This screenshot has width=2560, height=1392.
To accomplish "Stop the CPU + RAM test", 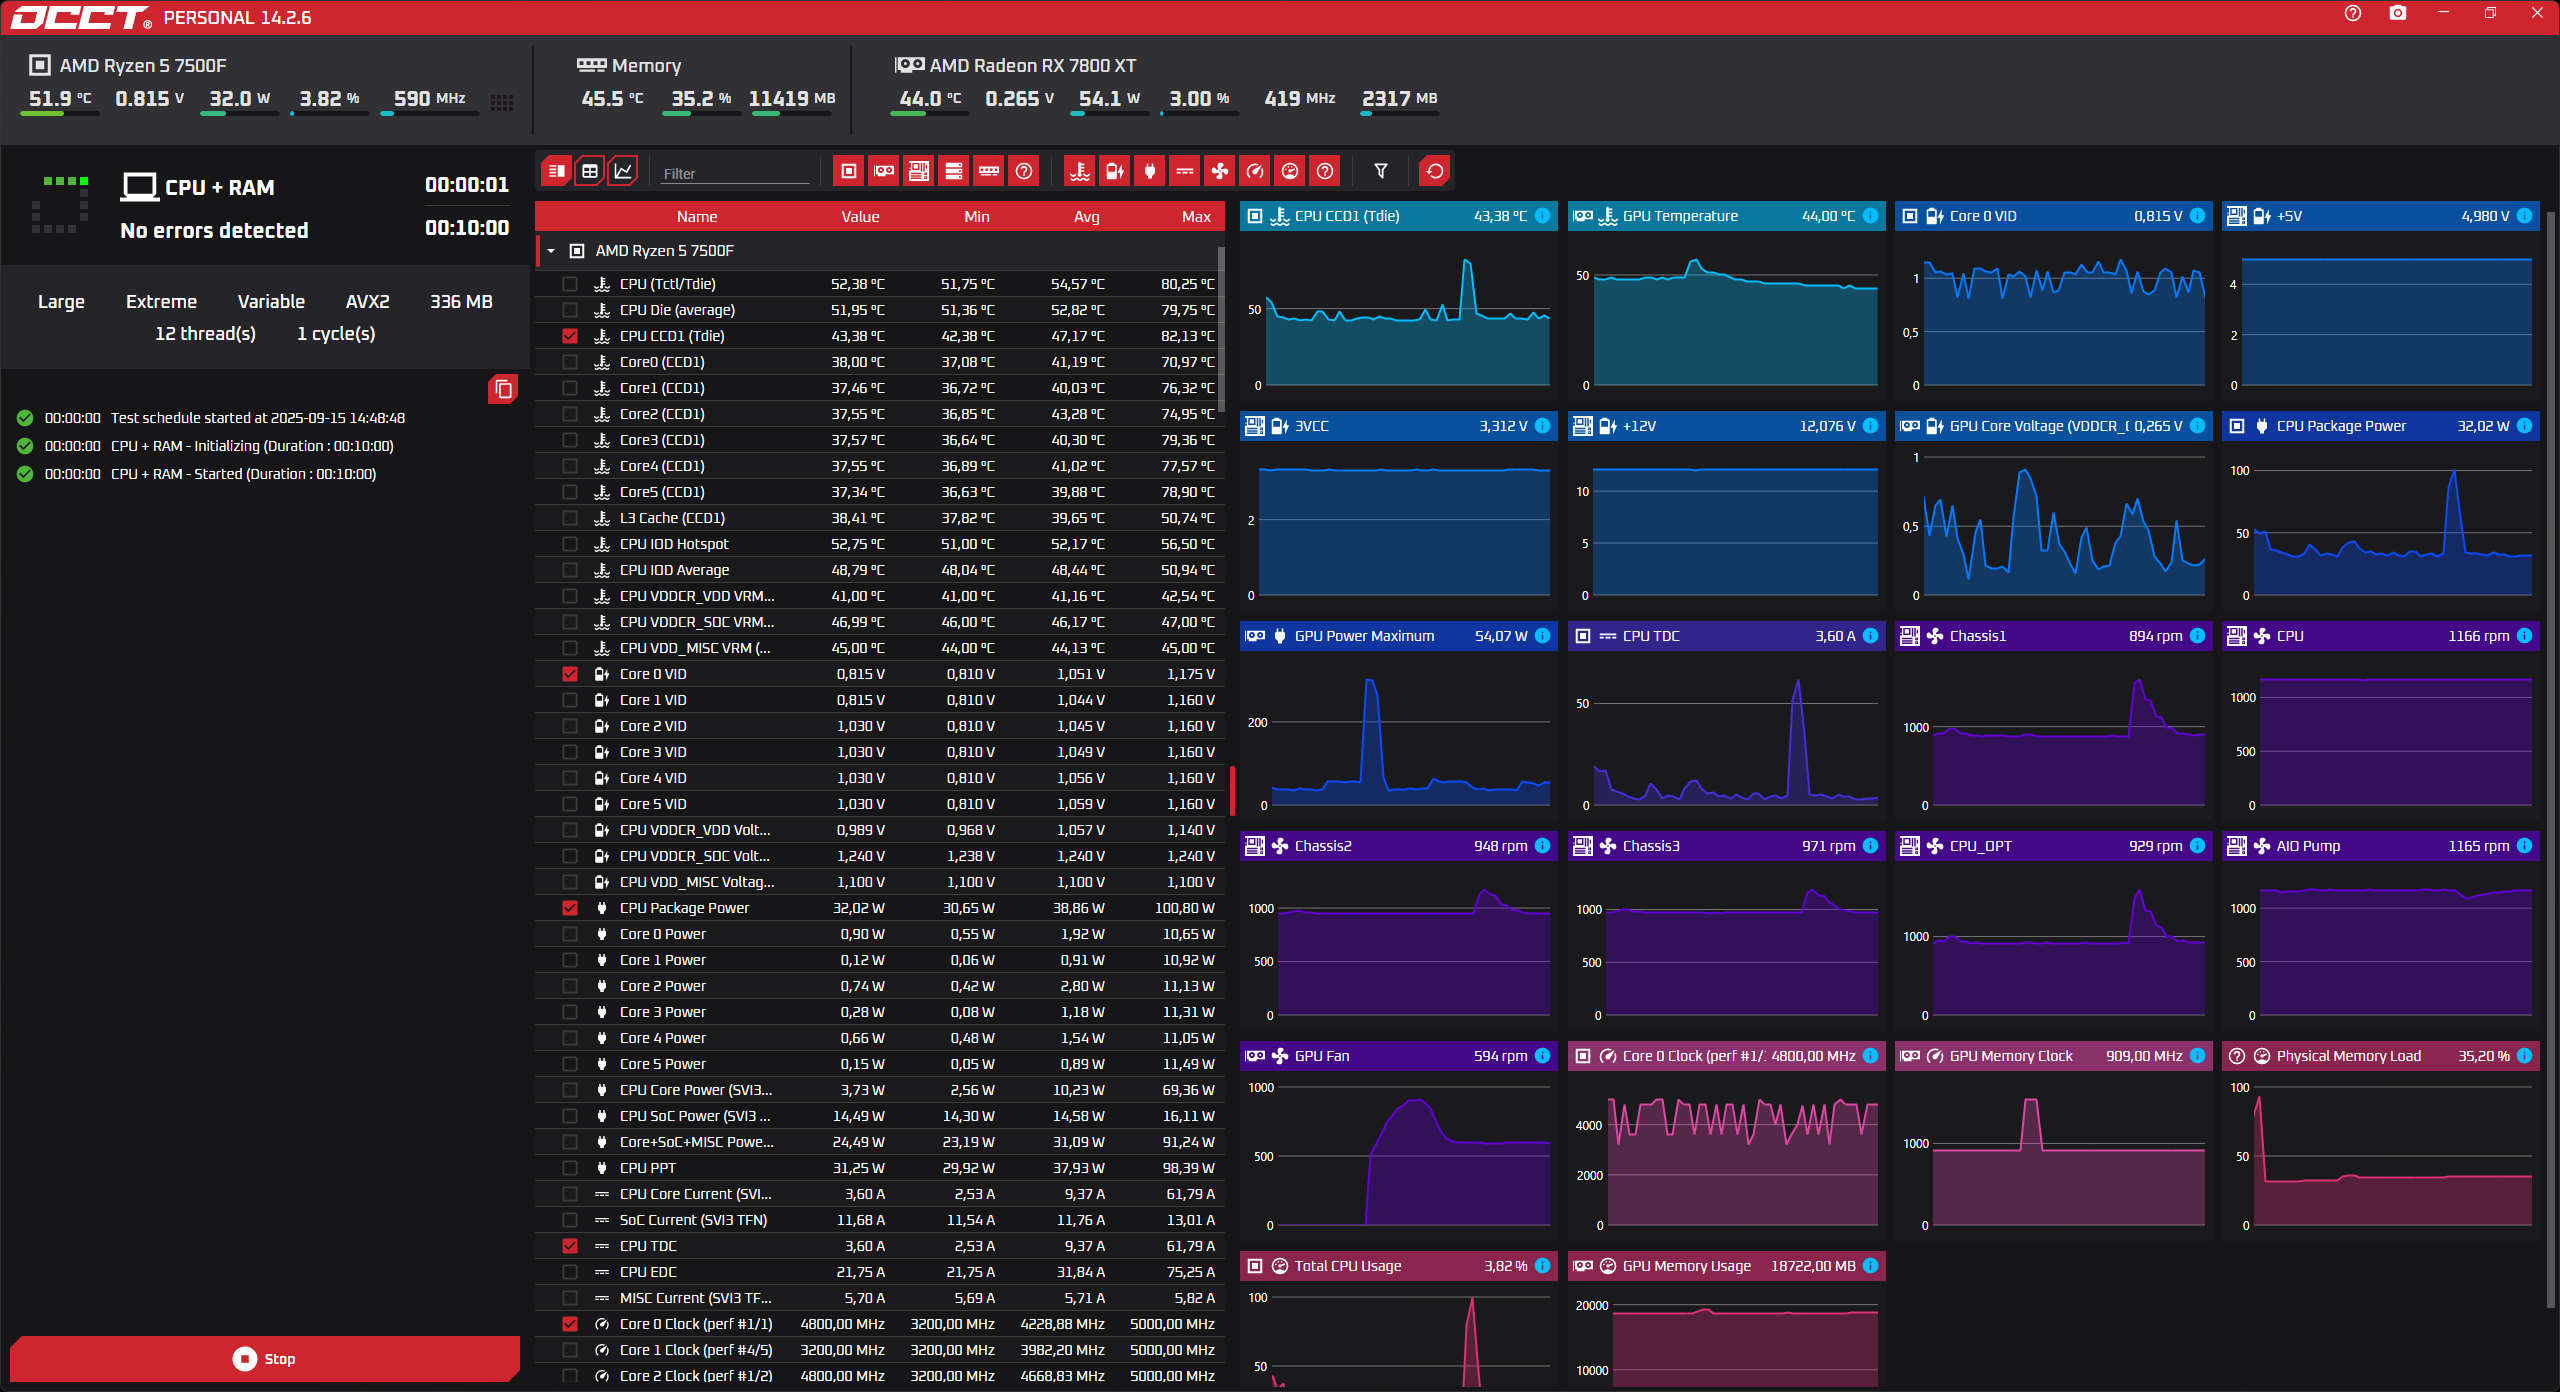I will click(x=265, y=1358).
